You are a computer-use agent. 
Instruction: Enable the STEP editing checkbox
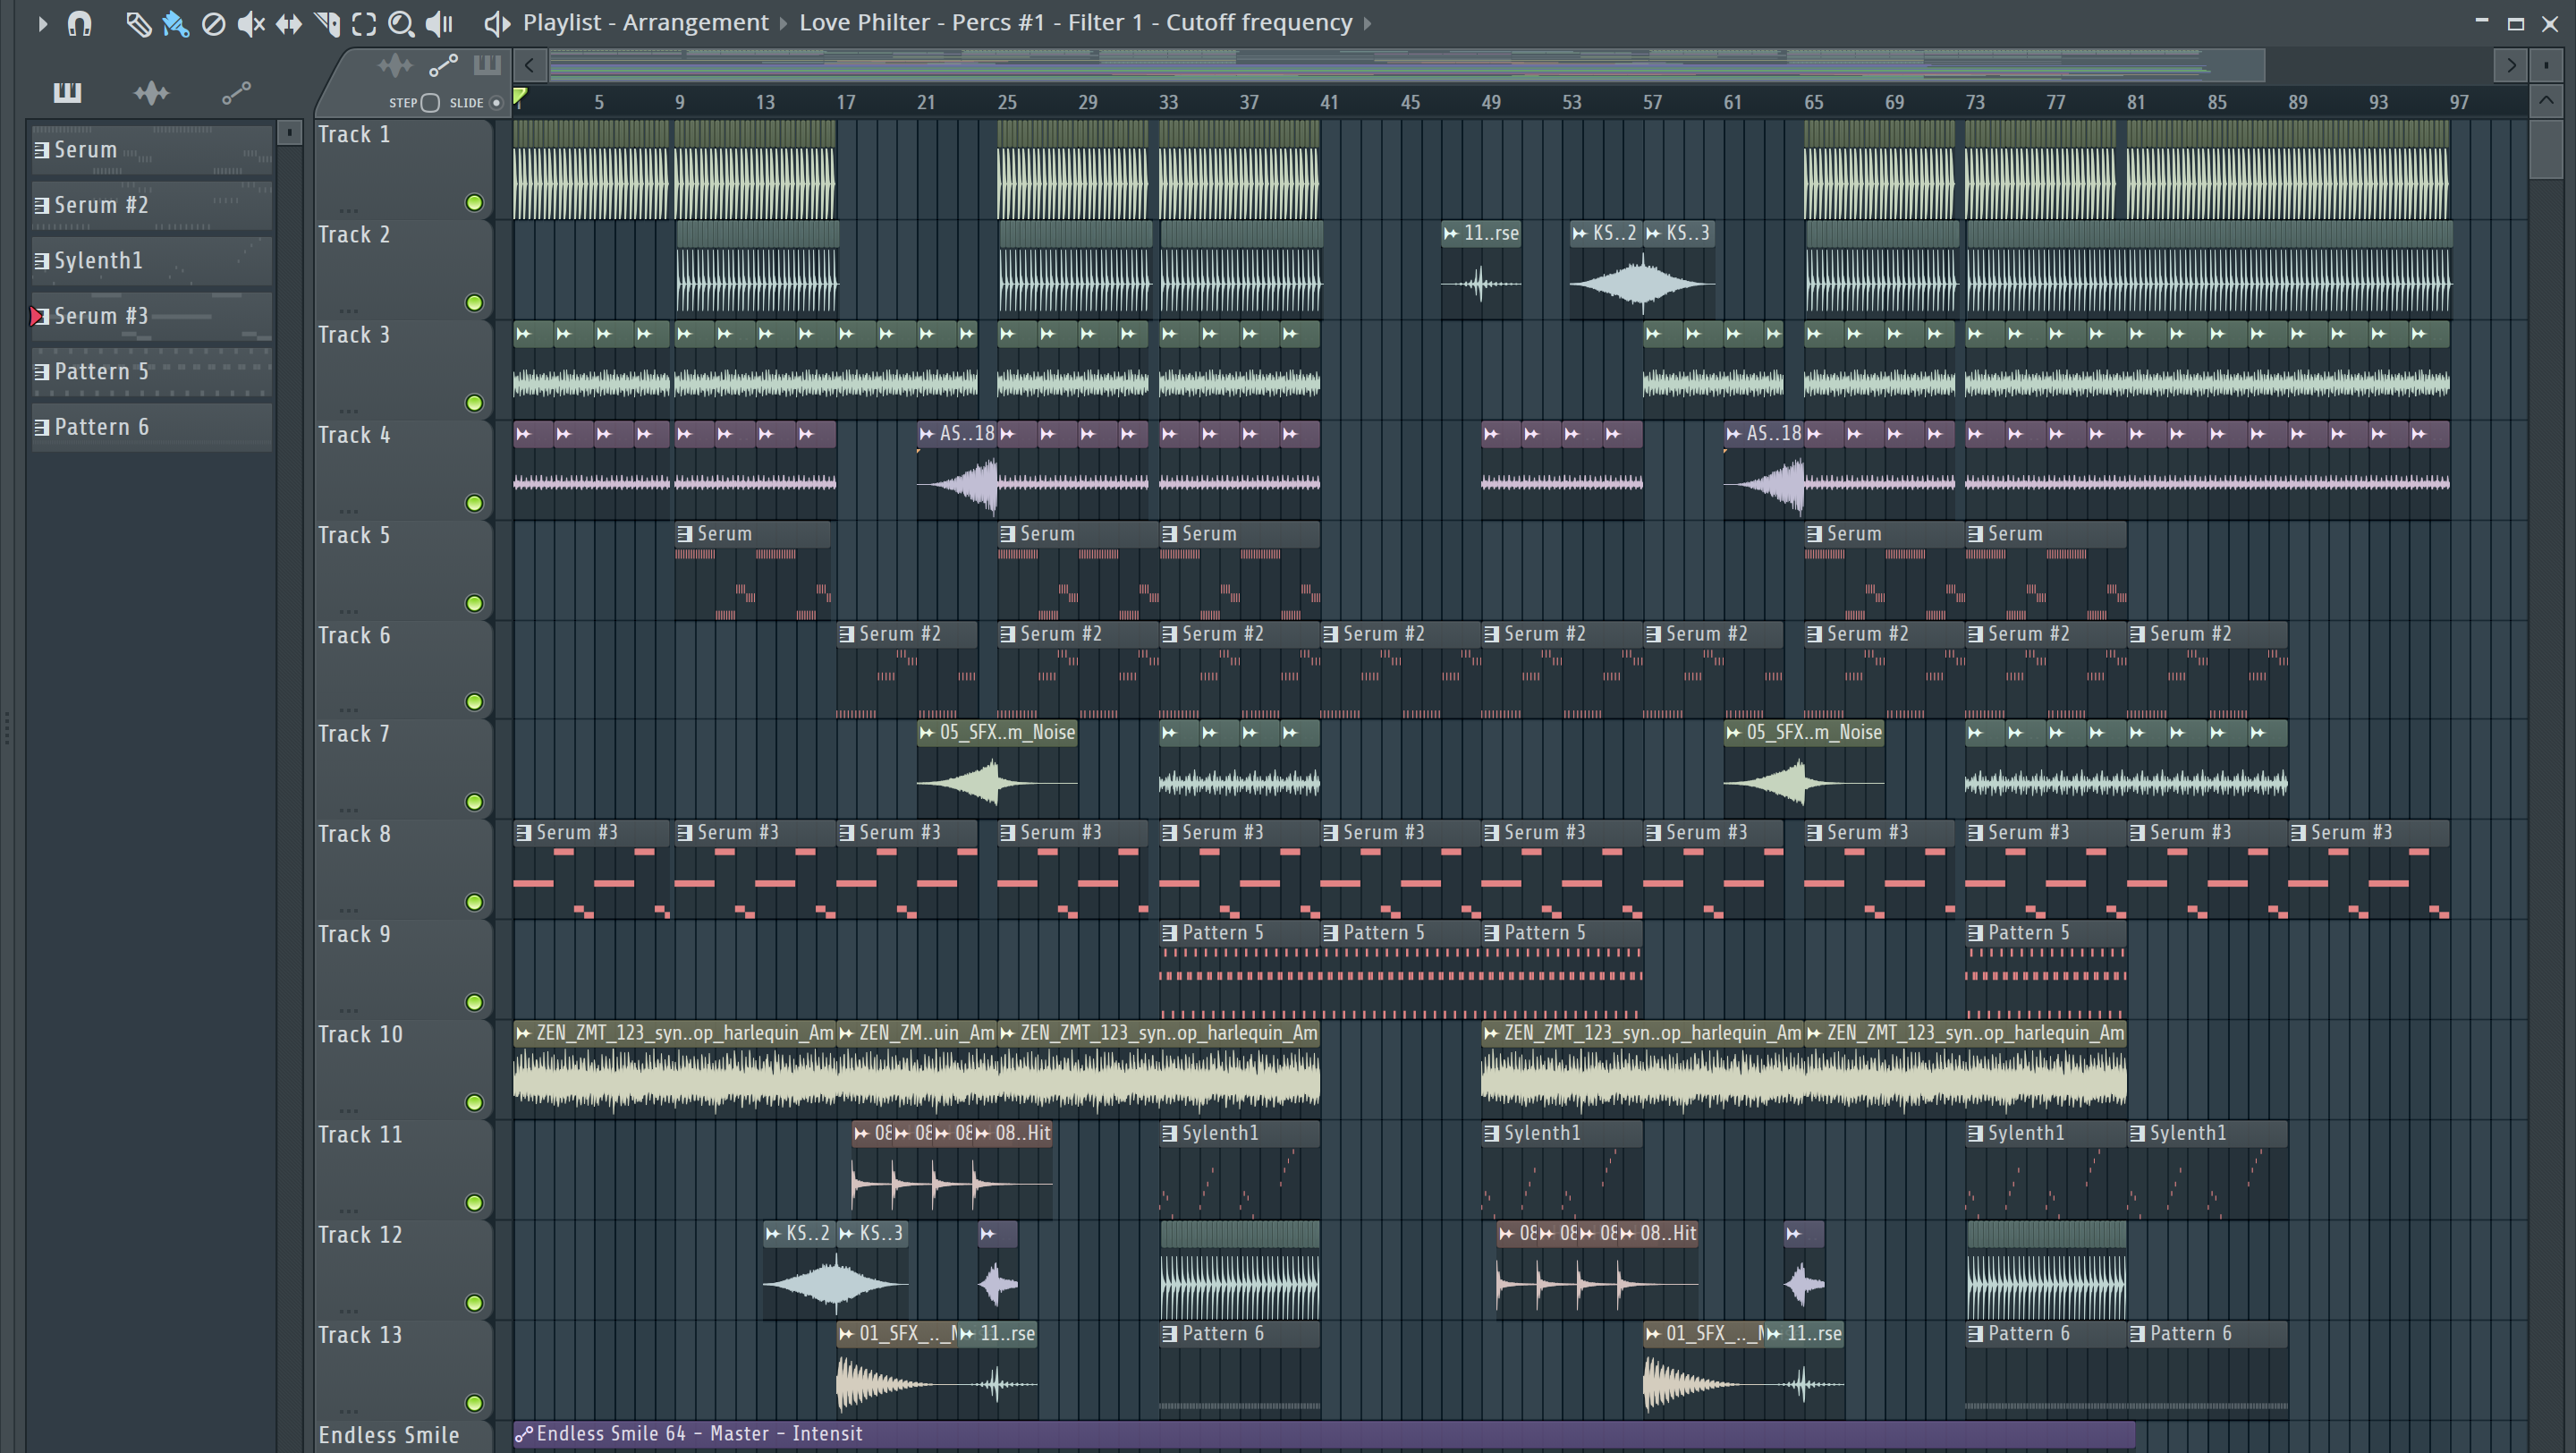430,103
